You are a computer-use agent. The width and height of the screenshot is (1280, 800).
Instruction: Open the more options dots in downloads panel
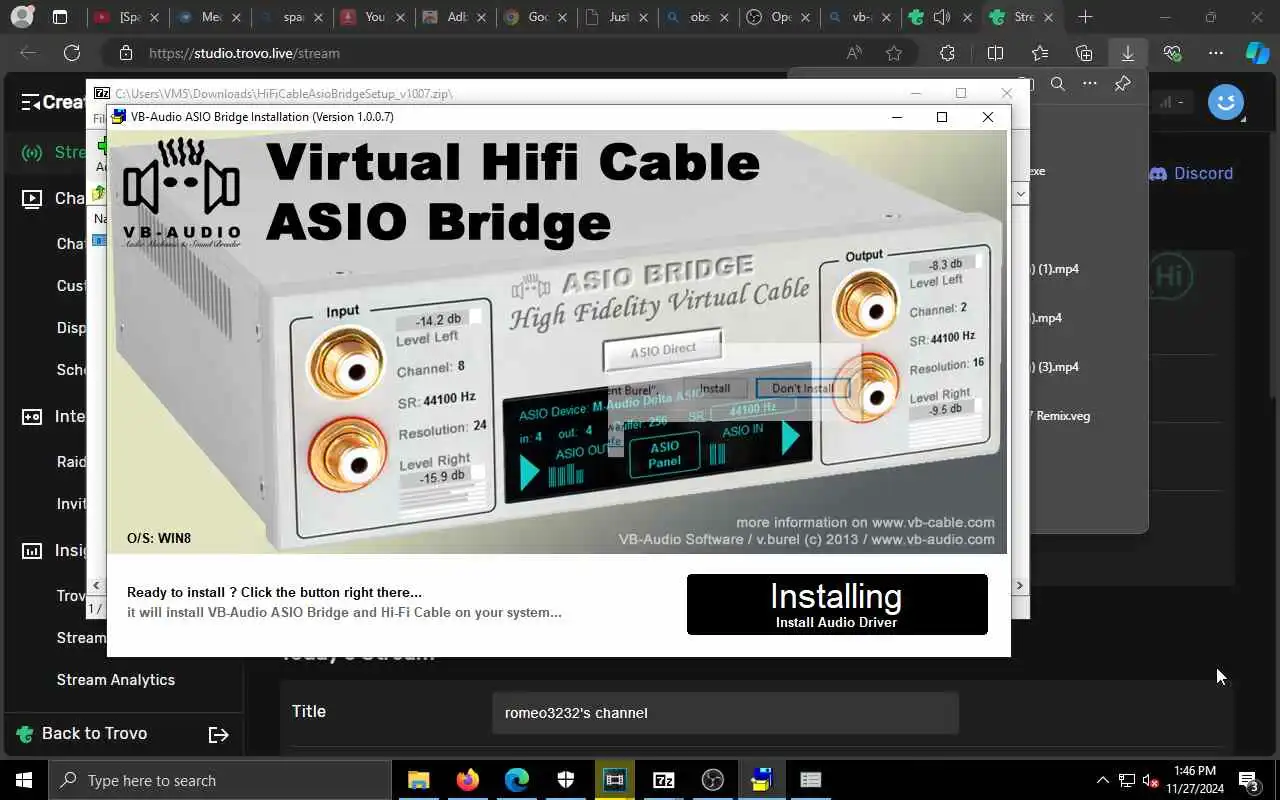[1090, 84]
